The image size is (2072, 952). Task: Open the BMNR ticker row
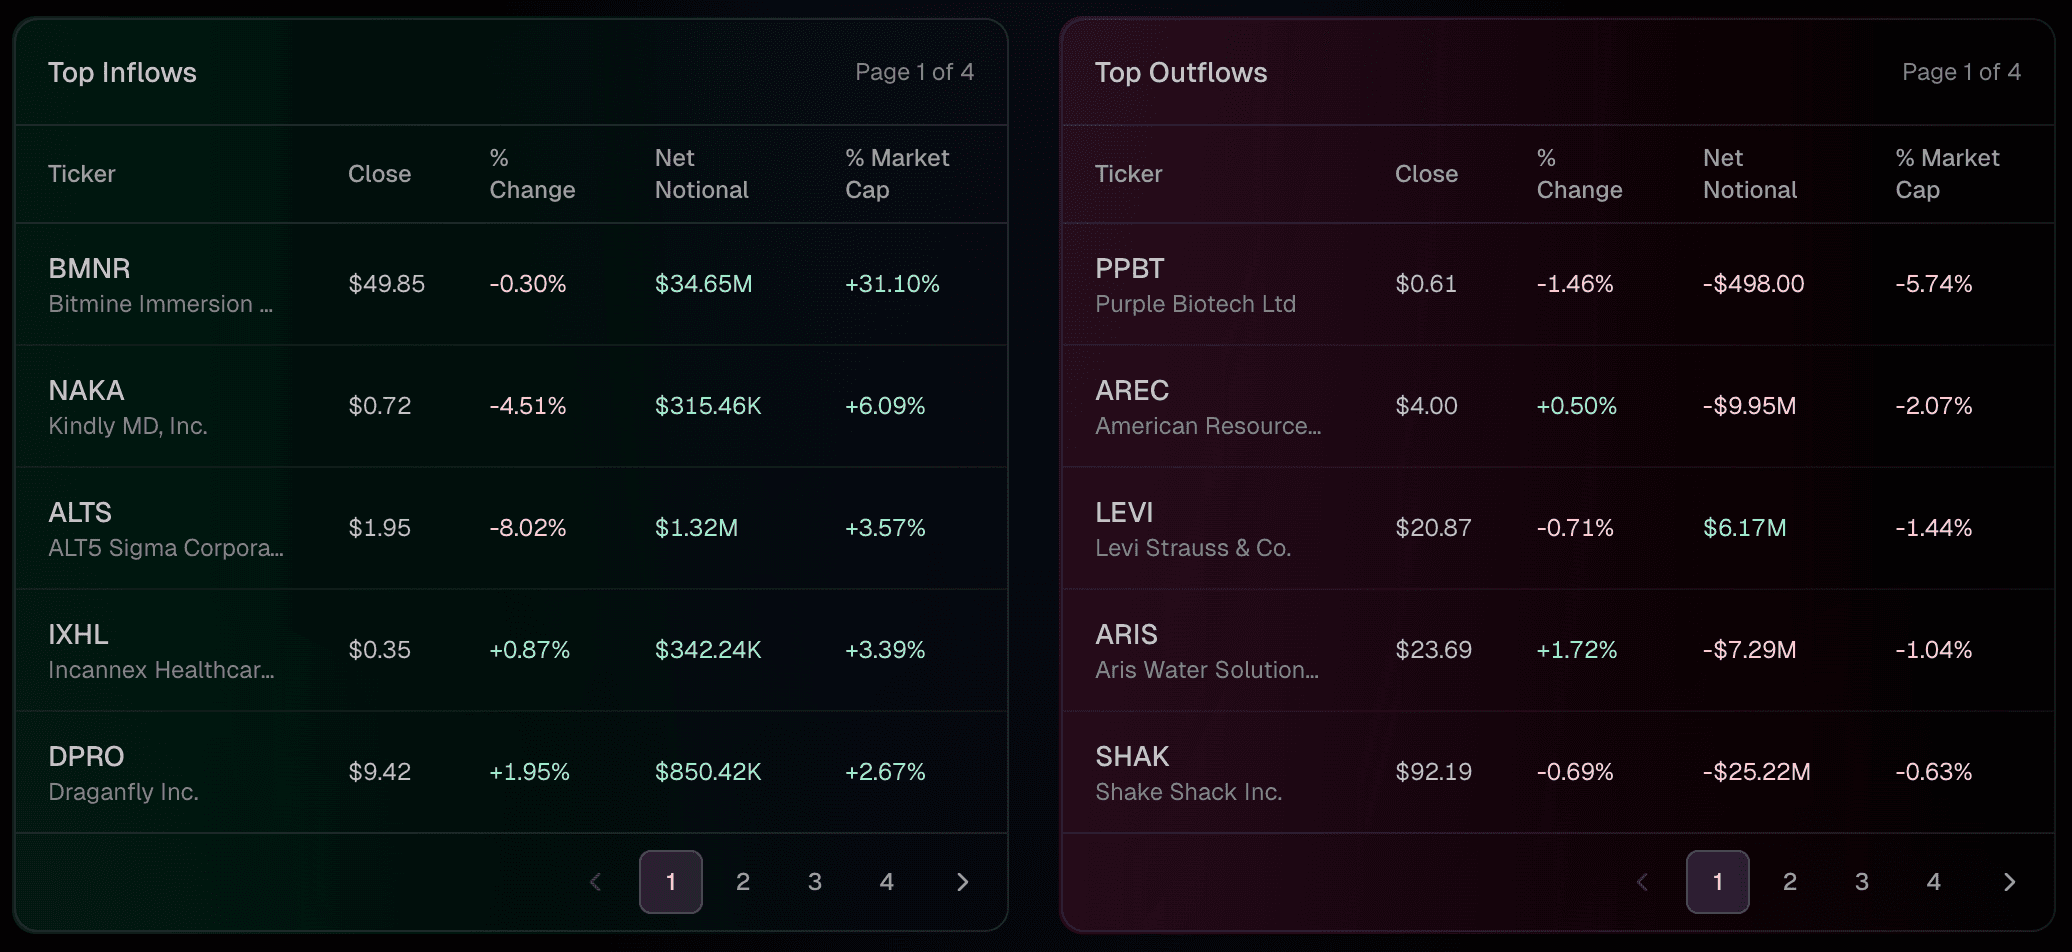pos(90,269)
